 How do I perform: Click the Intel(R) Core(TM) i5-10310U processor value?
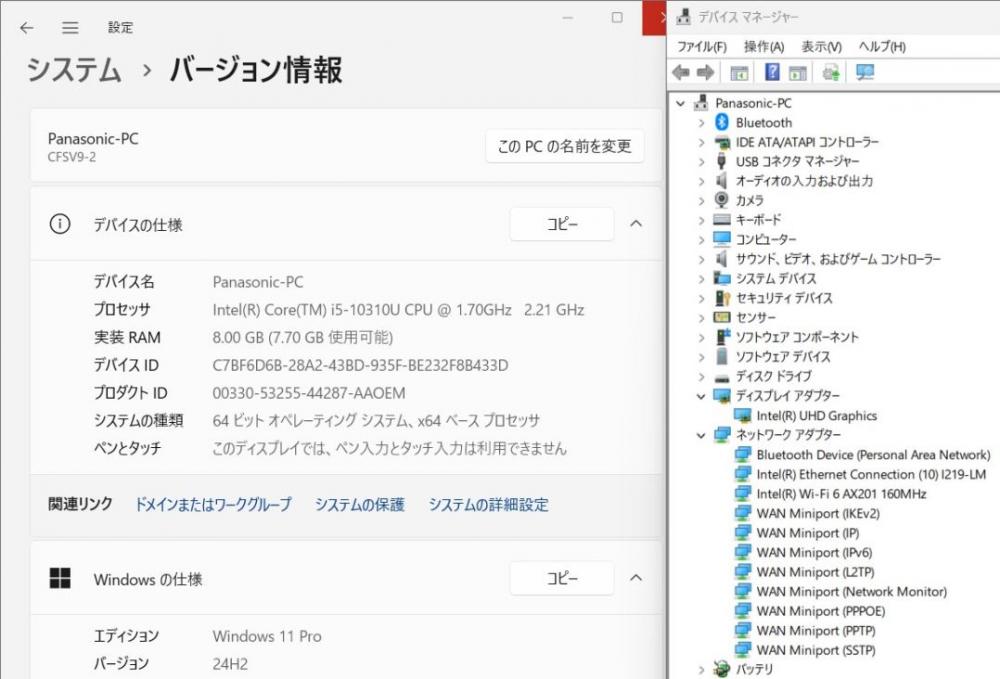[x=399, y=310]
